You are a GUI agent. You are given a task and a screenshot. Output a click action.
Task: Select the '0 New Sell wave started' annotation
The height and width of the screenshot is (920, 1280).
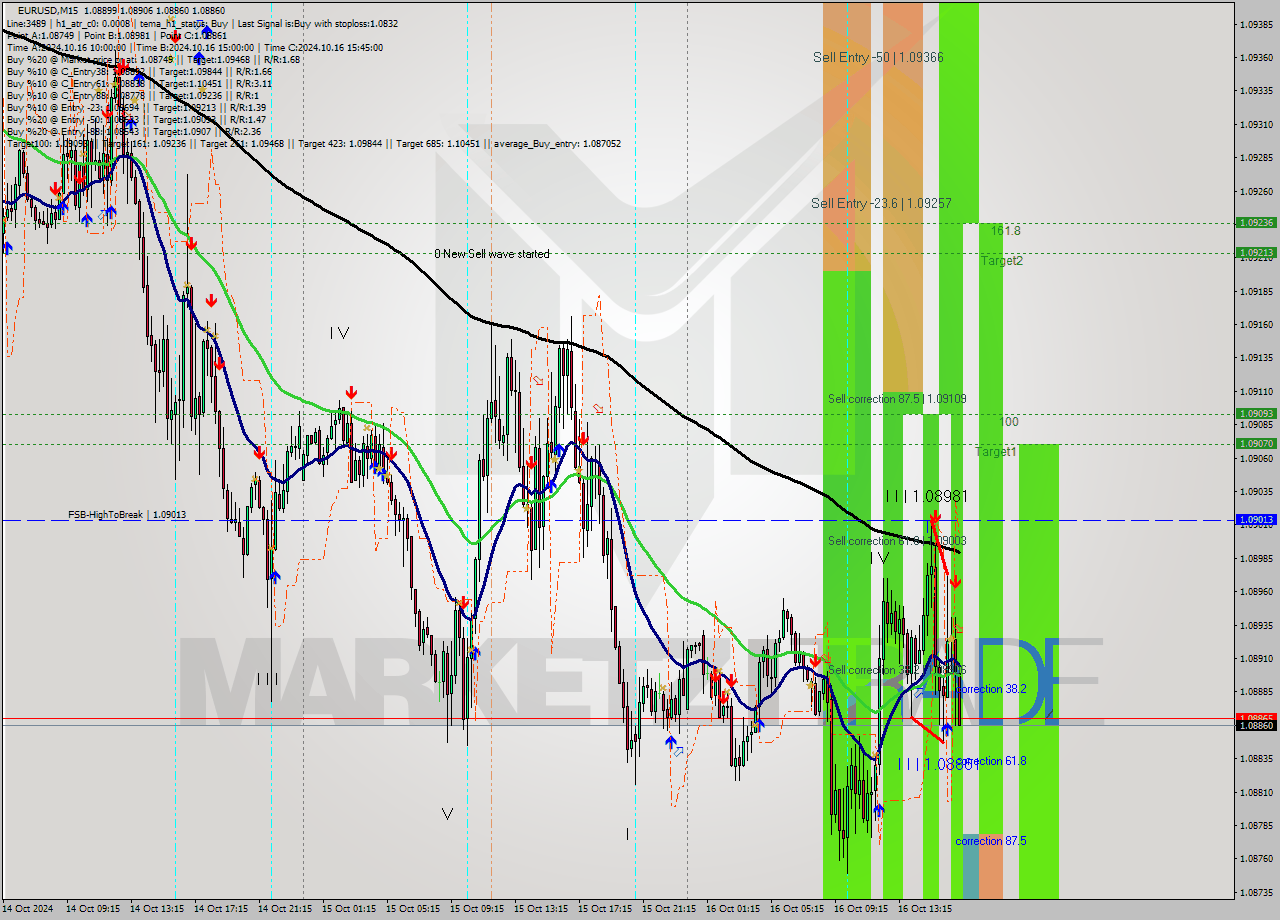click(492, 254)
